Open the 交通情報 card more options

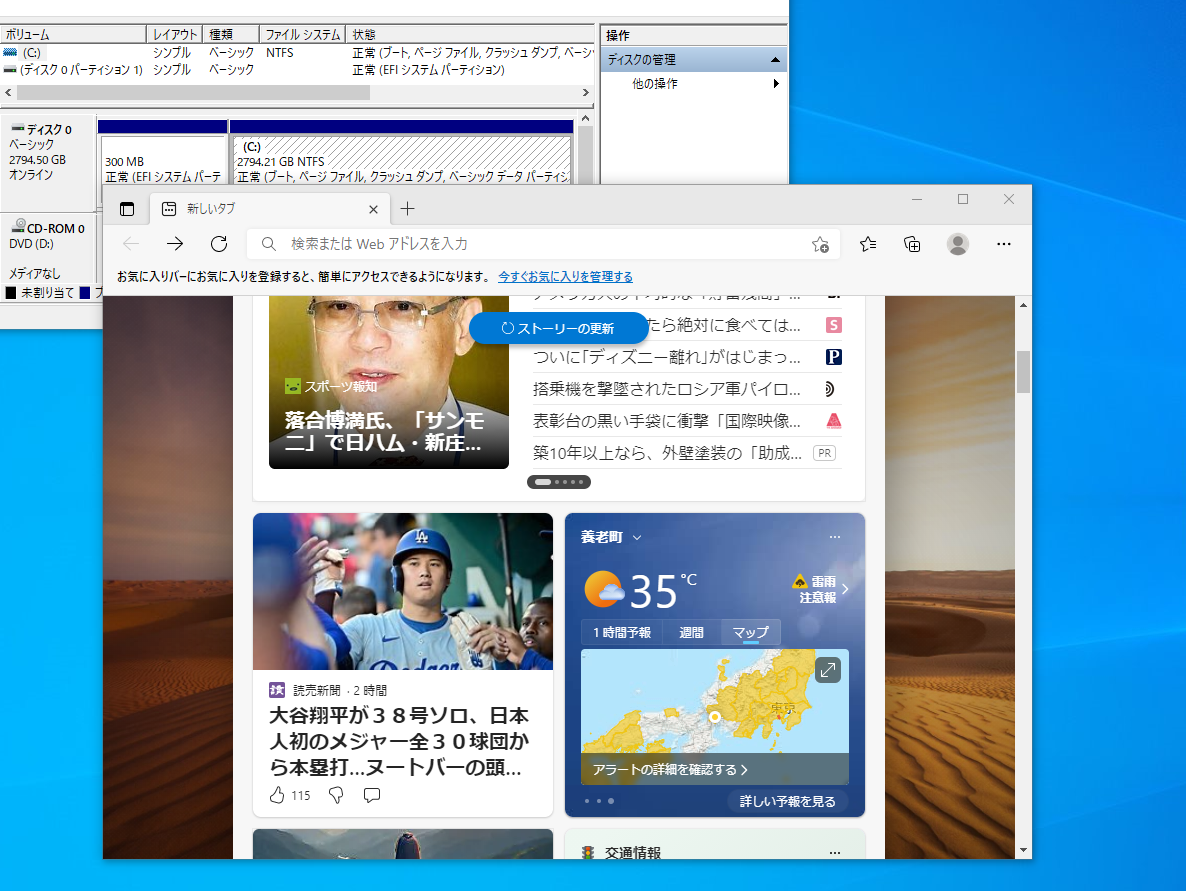(x=834, y=852)
